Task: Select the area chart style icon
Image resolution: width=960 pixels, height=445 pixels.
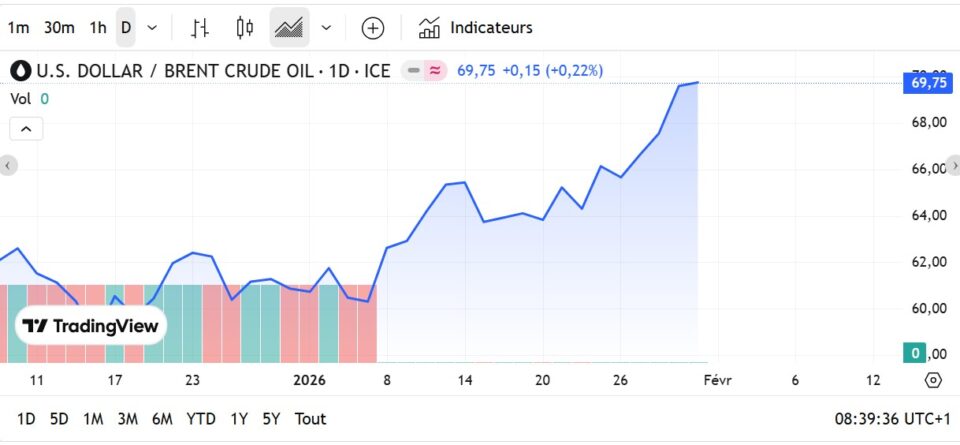Action: point(289,28)
